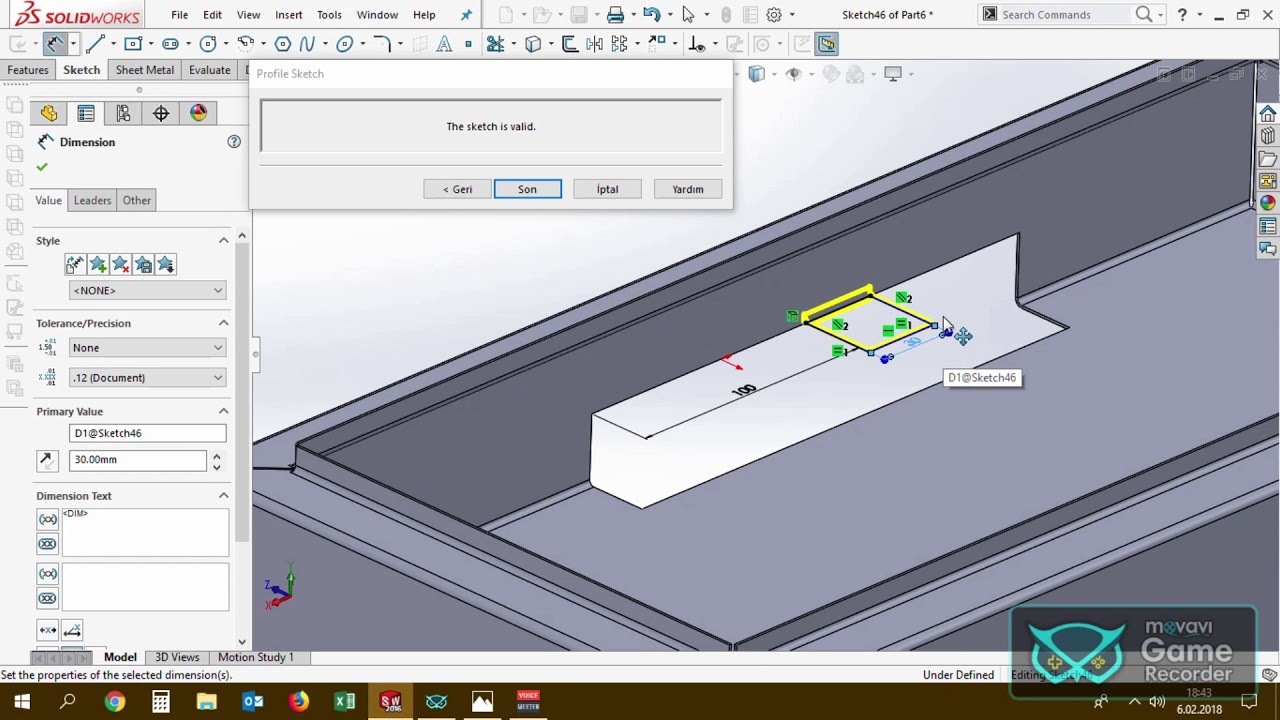The width and height of the screenshot is (1280, 720).
Task: Switch to the Motion Study 1 tab
Action: click(256, 657)
